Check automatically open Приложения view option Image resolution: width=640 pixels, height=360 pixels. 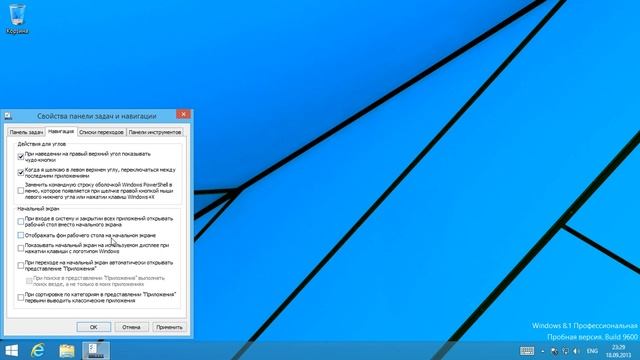[x=21, y=266]
